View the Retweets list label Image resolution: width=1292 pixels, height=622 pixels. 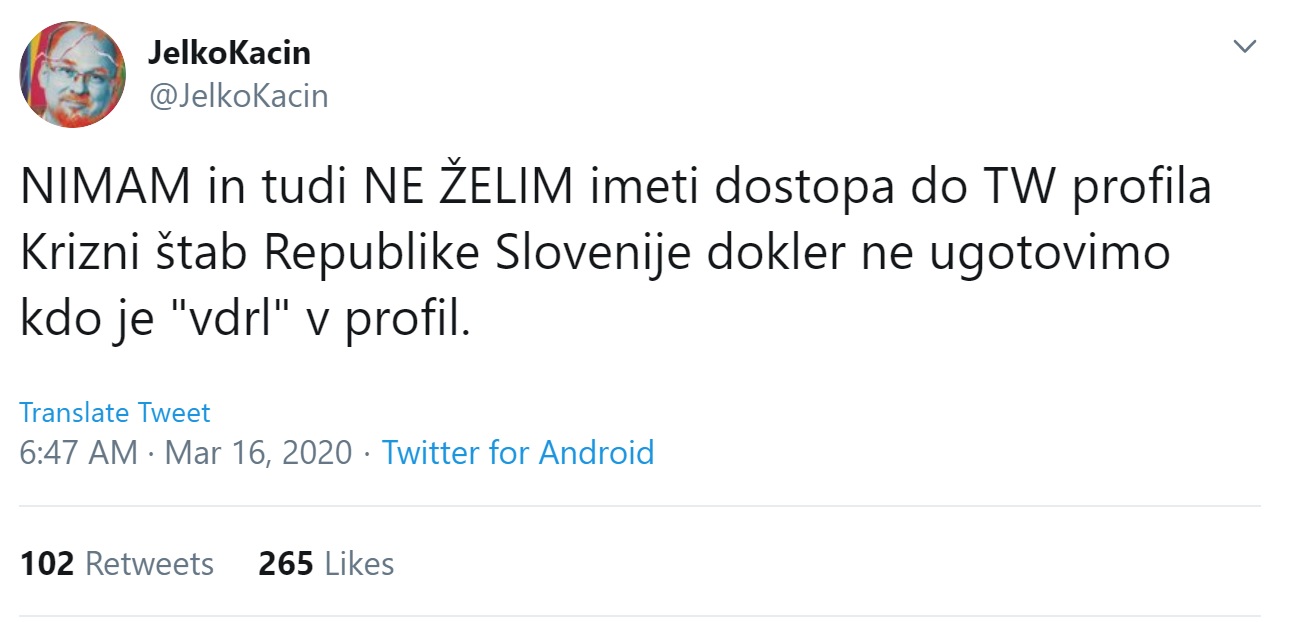coord(149,564)
